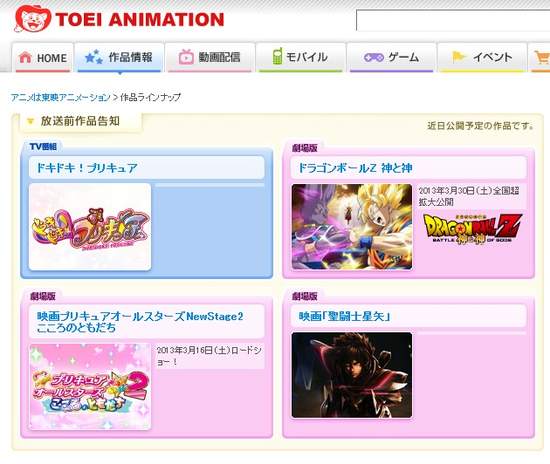Open the ドキドキ!プリキュア title link
The height and width of the screenshot is (464, 550).
coord(87,168)
